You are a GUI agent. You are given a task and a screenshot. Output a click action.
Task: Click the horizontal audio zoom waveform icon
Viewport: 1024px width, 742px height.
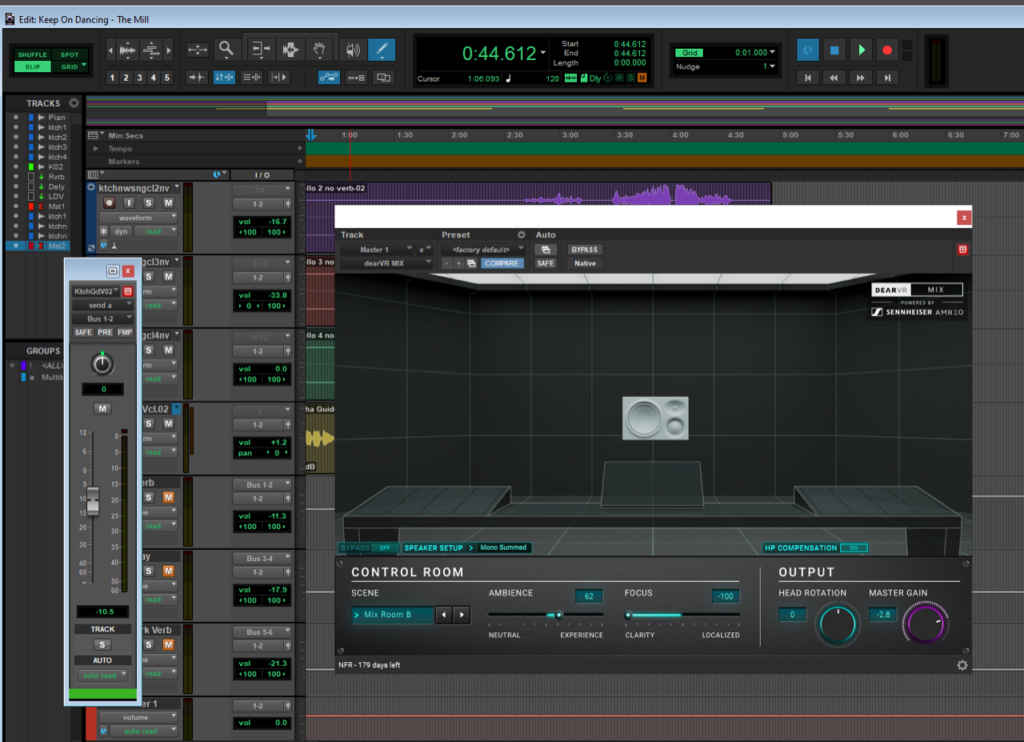[x=128, y=50]
